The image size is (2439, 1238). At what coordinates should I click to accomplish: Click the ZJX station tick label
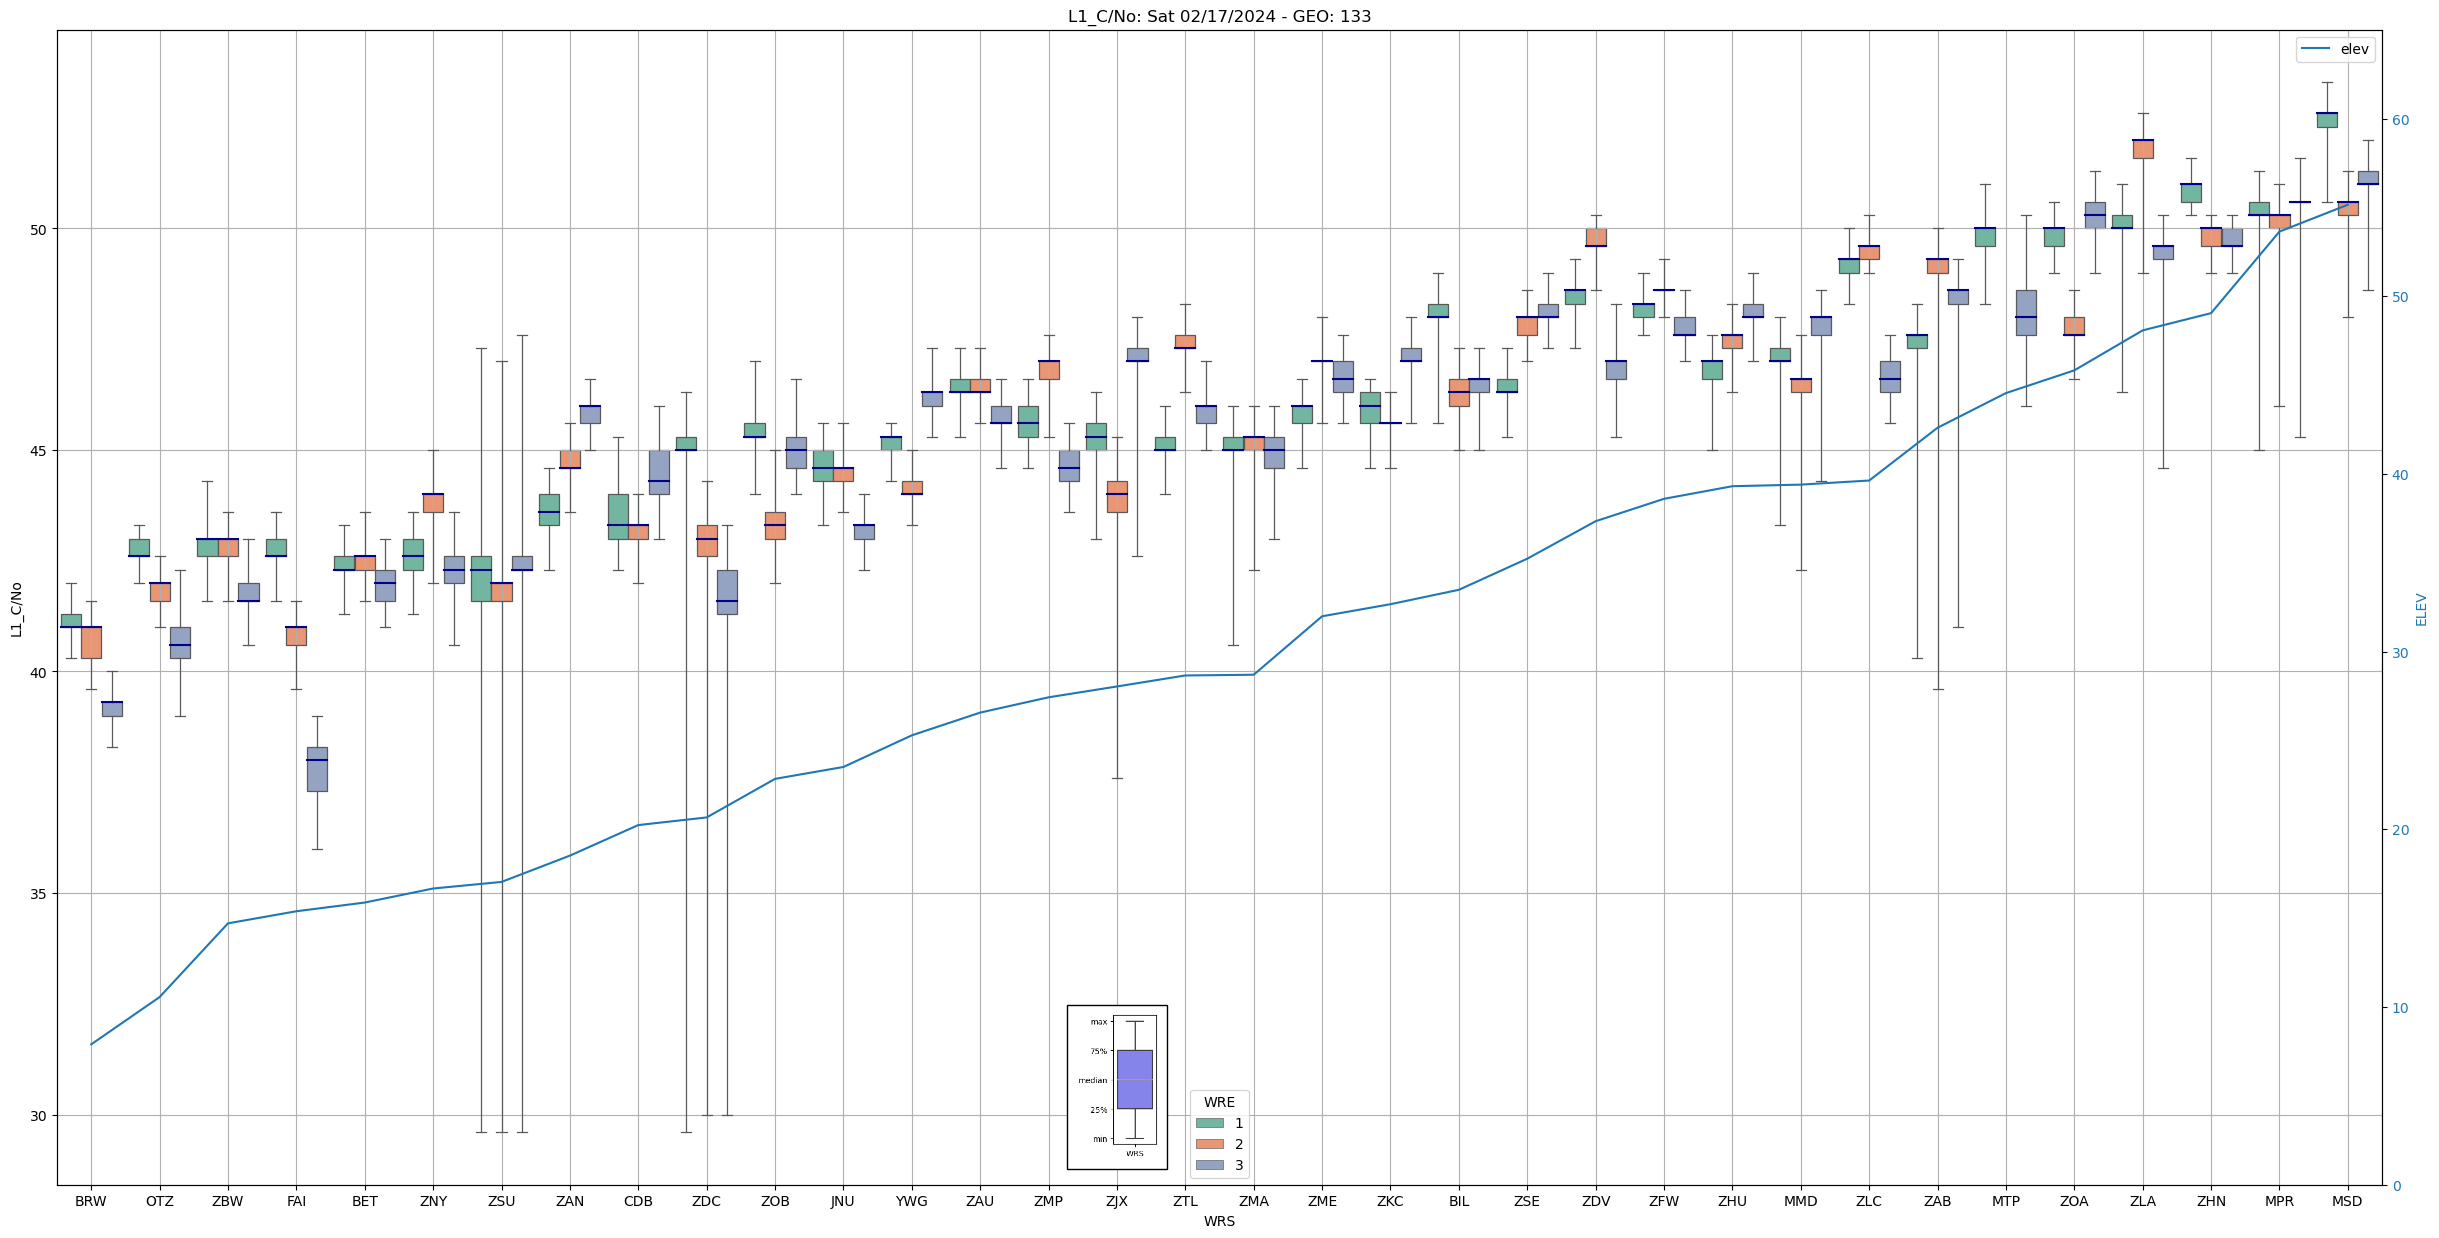(1116, 1202)
